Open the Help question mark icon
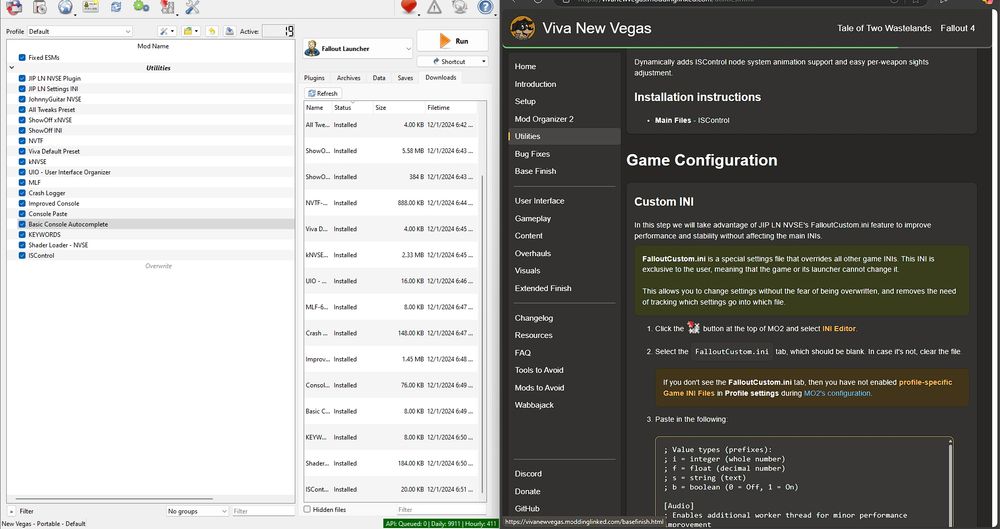 point(485,7)
